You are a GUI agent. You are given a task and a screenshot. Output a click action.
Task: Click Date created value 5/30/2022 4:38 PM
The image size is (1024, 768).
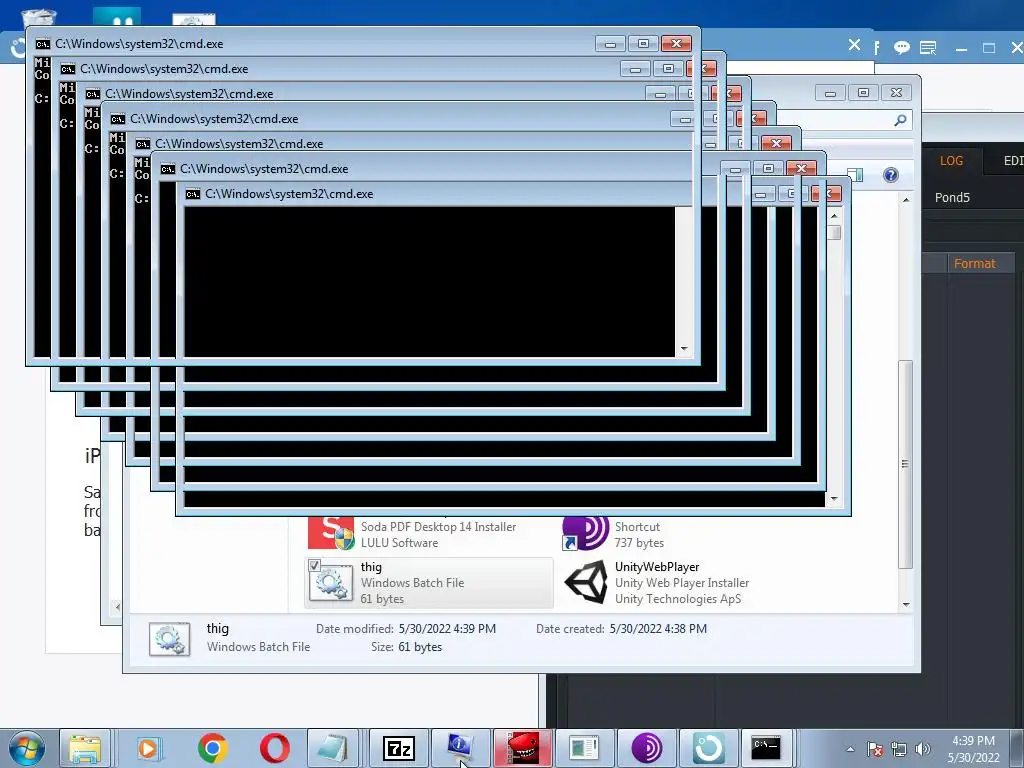point(658,629)
